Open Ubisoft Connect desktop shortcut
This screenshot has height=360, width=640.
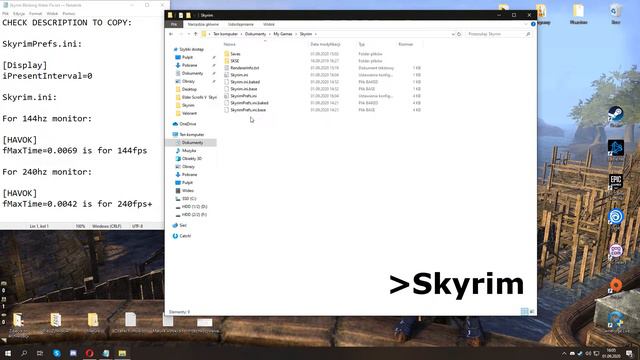click(616, 217)
